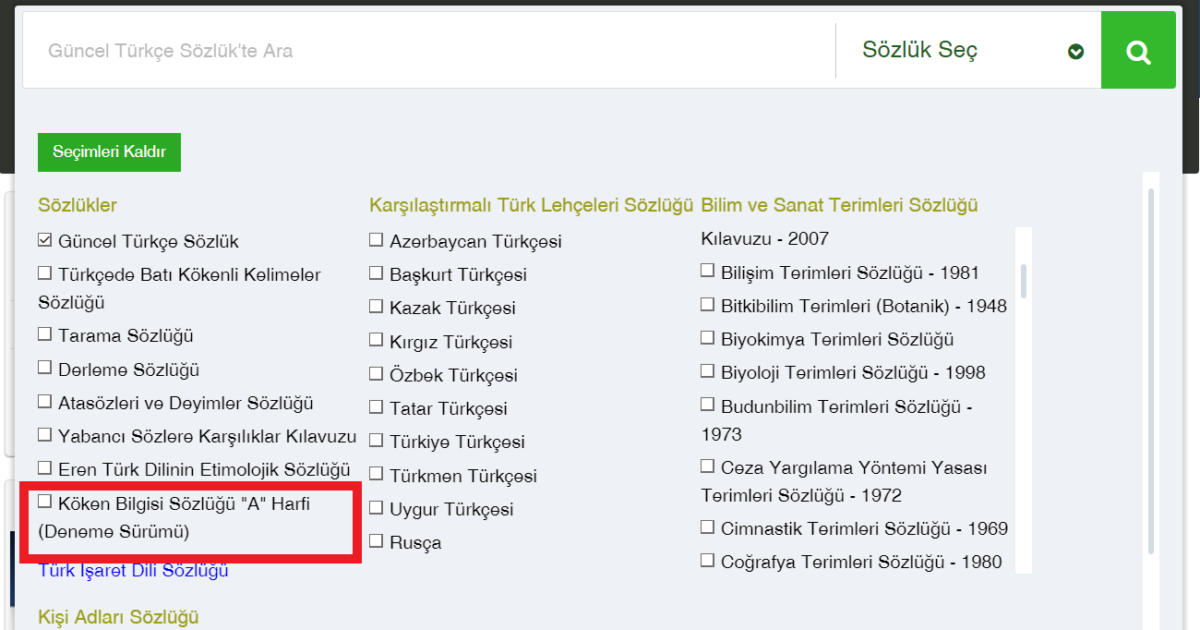
Task: Select the Kazak Türkçesi checkbox
Action: click(x=376, y=306)
